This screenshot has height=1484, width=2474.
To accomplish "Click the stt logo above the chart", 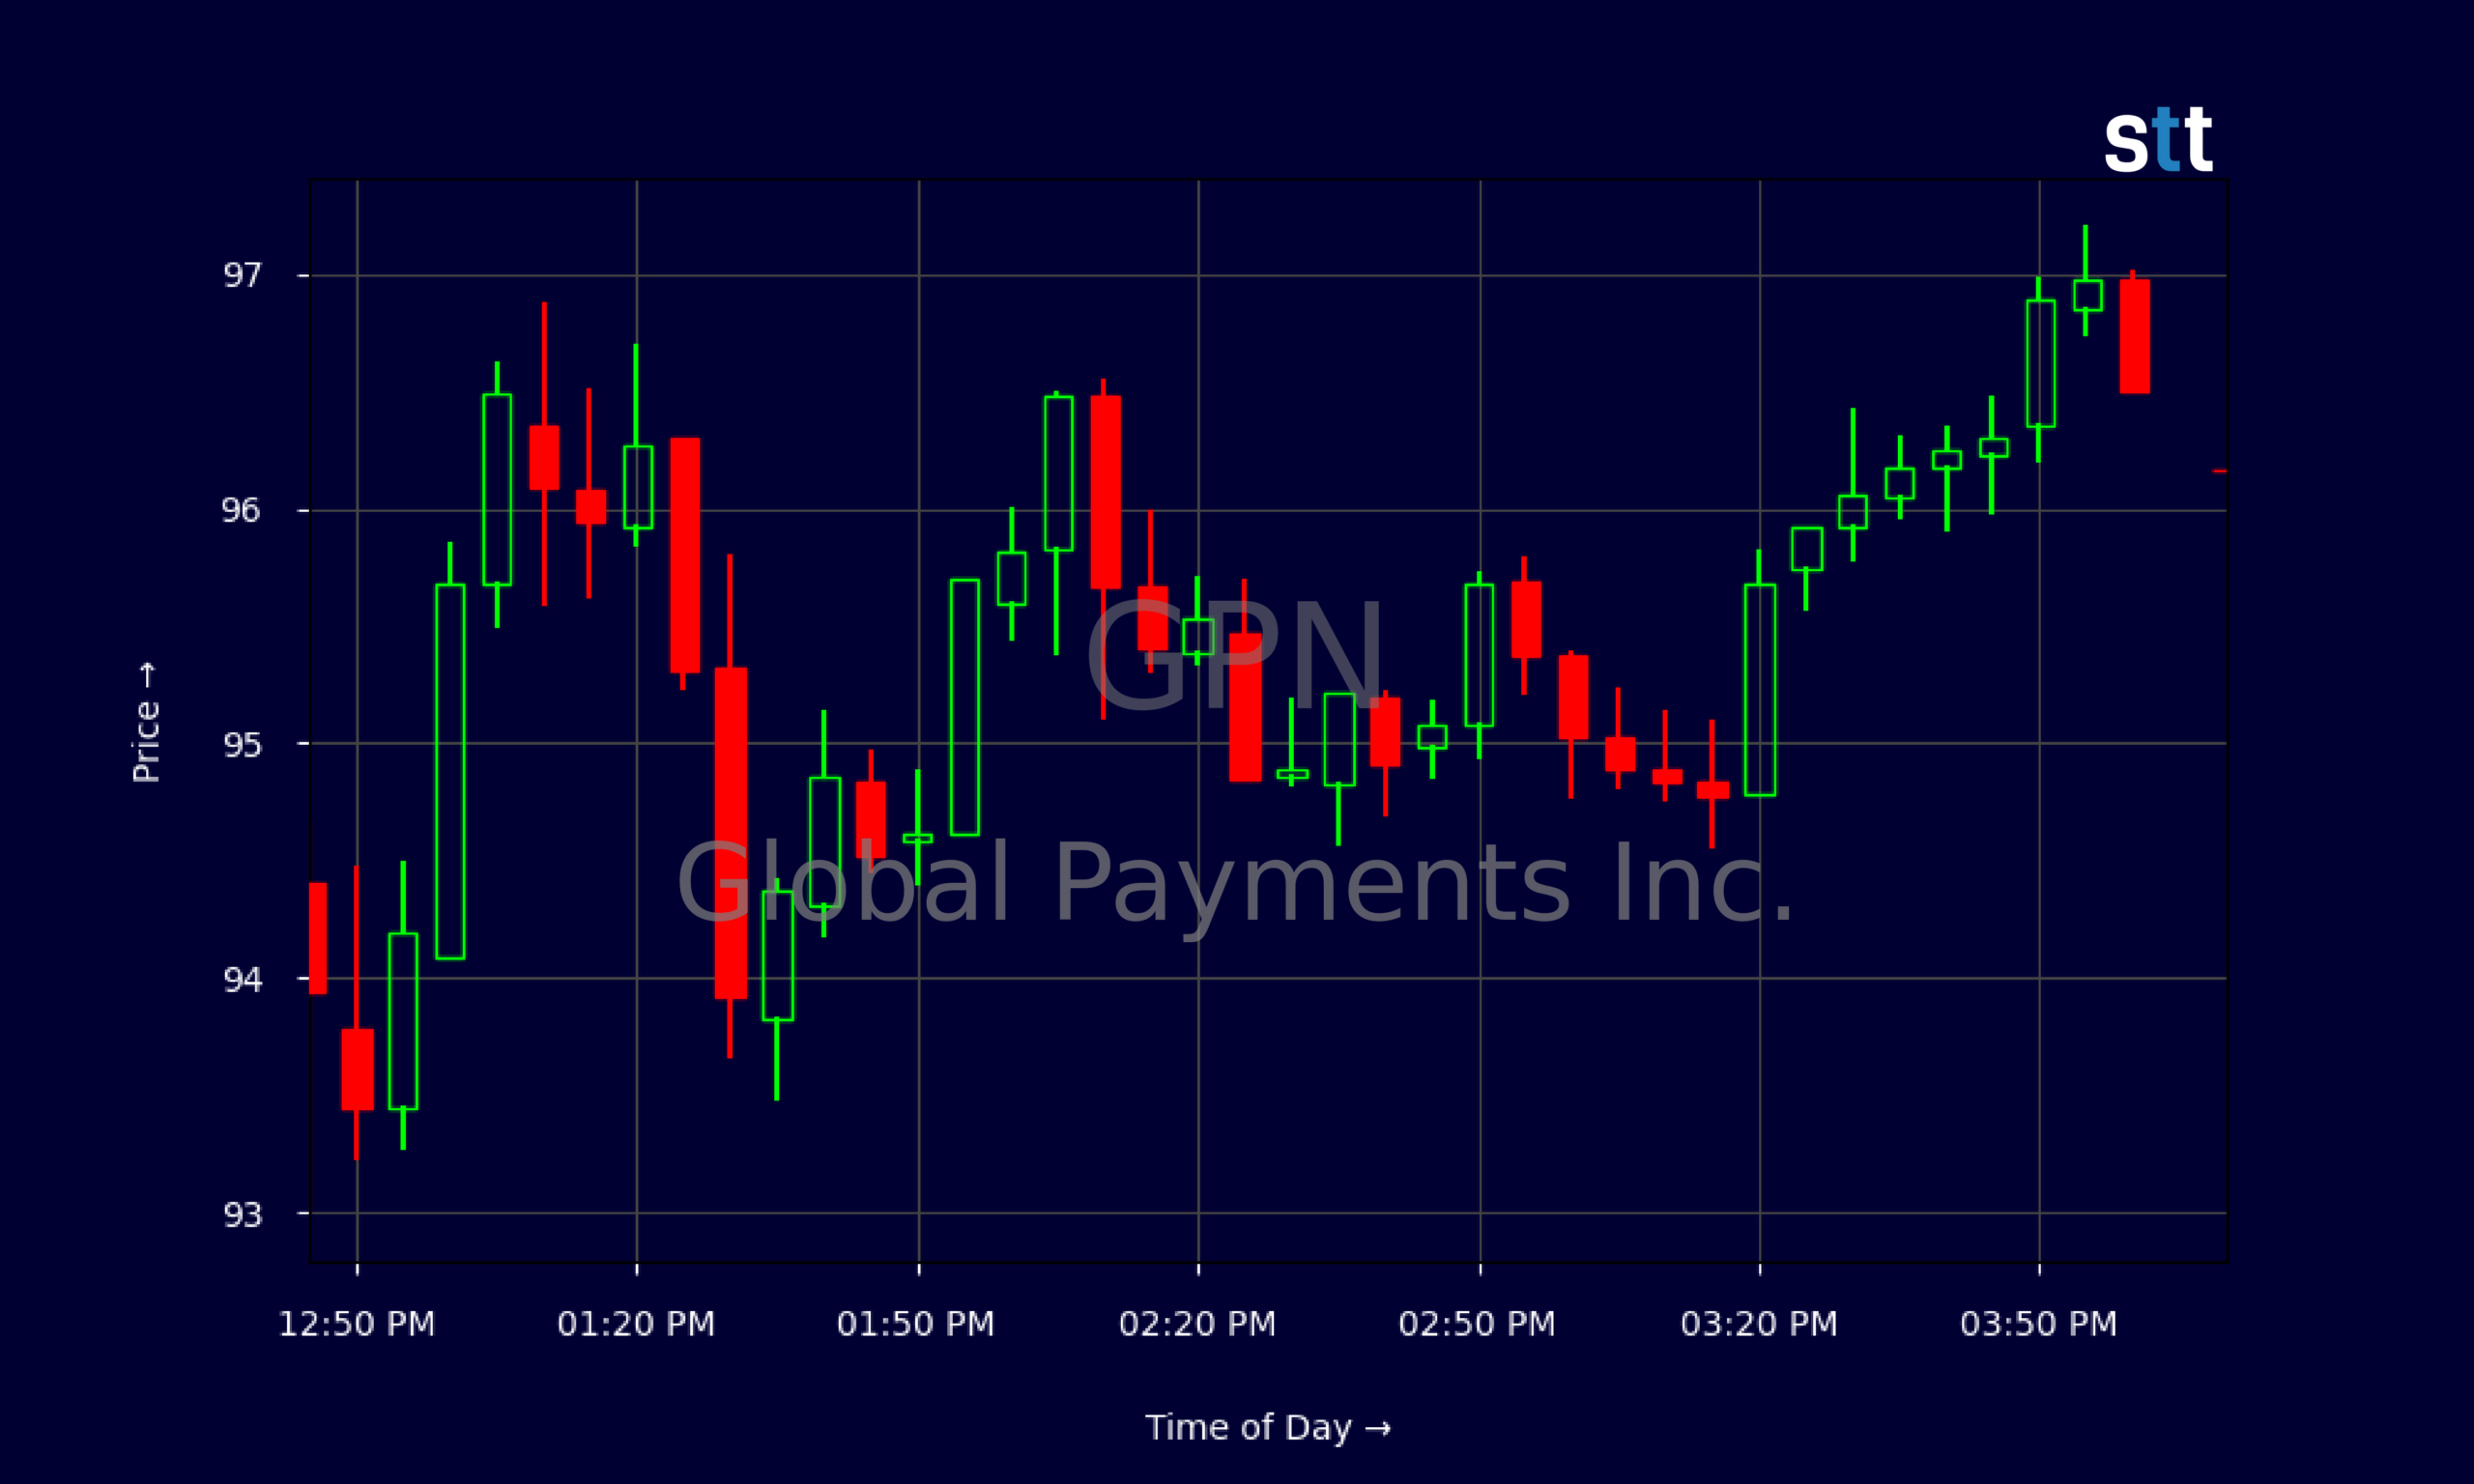I will point(2158,139).
